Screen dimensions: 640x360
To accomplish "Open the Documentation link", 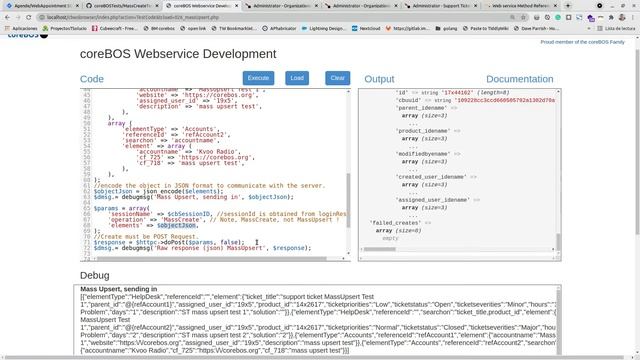I will tap(520, 79).
